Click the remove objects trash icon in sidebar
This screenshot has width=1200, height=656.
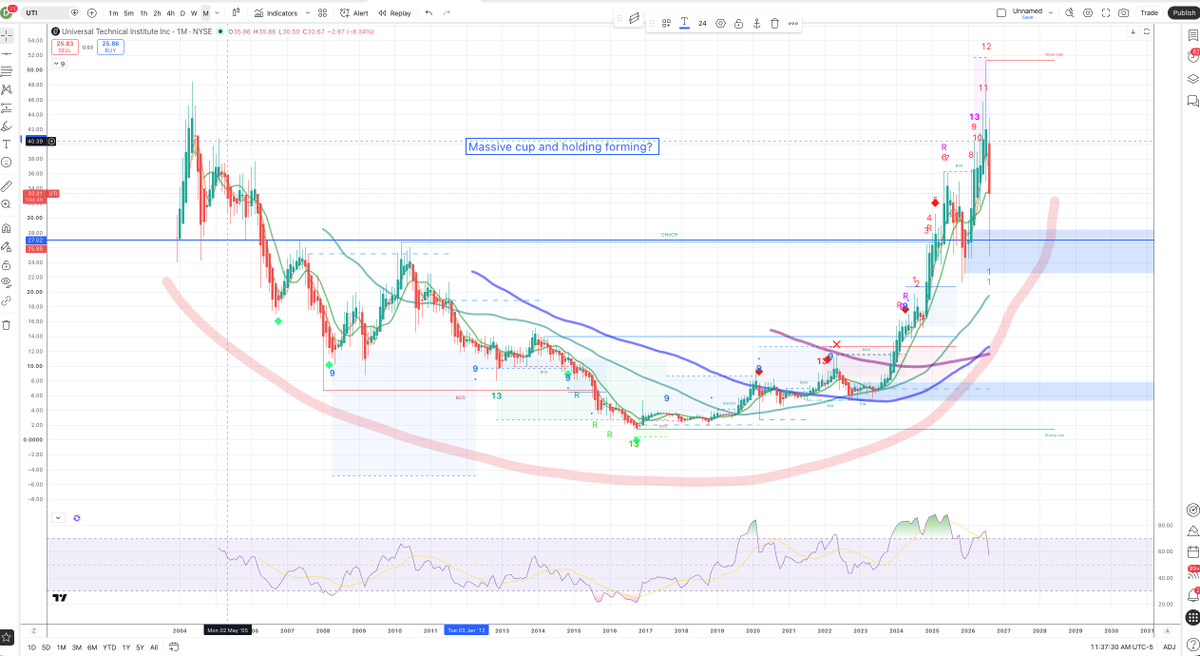coord(7,325)
